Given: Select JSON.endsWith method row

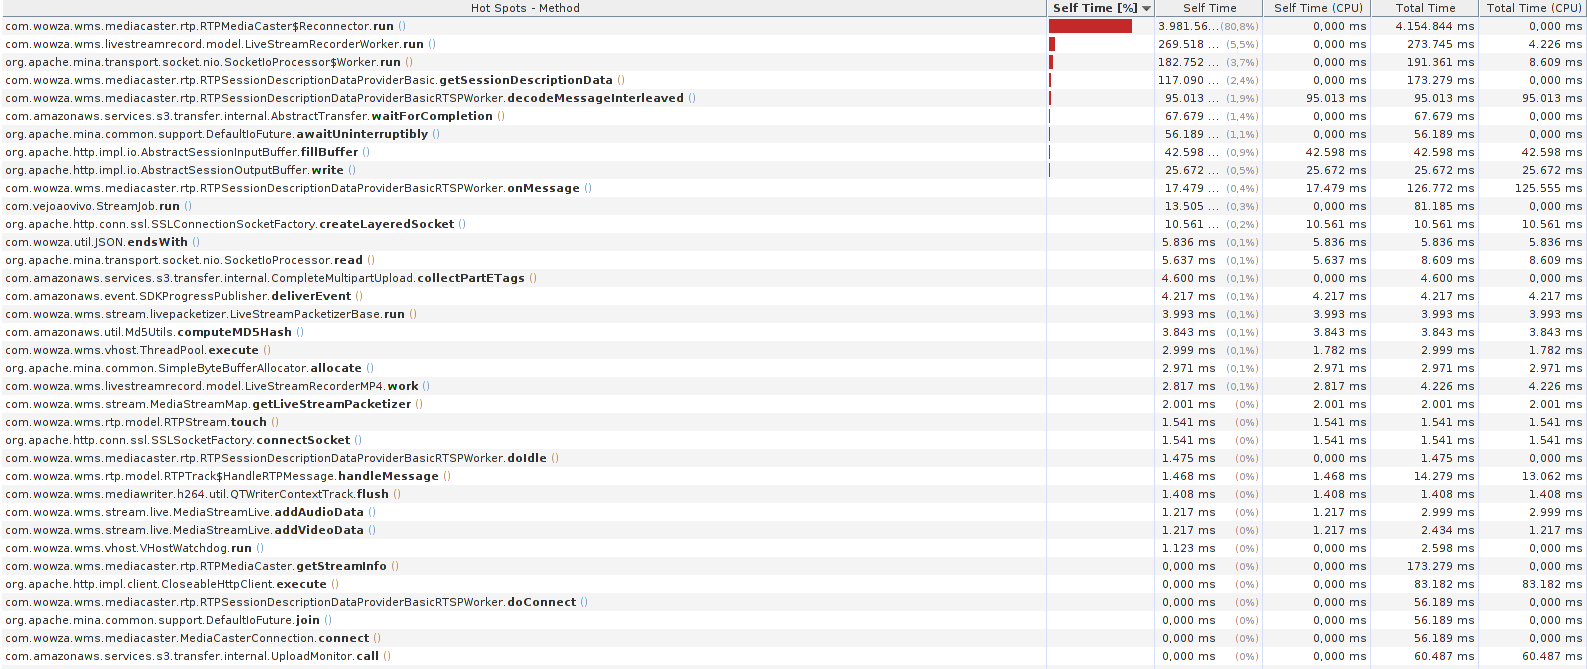Looking at the screenshot, I should click(x=793, y=242).
